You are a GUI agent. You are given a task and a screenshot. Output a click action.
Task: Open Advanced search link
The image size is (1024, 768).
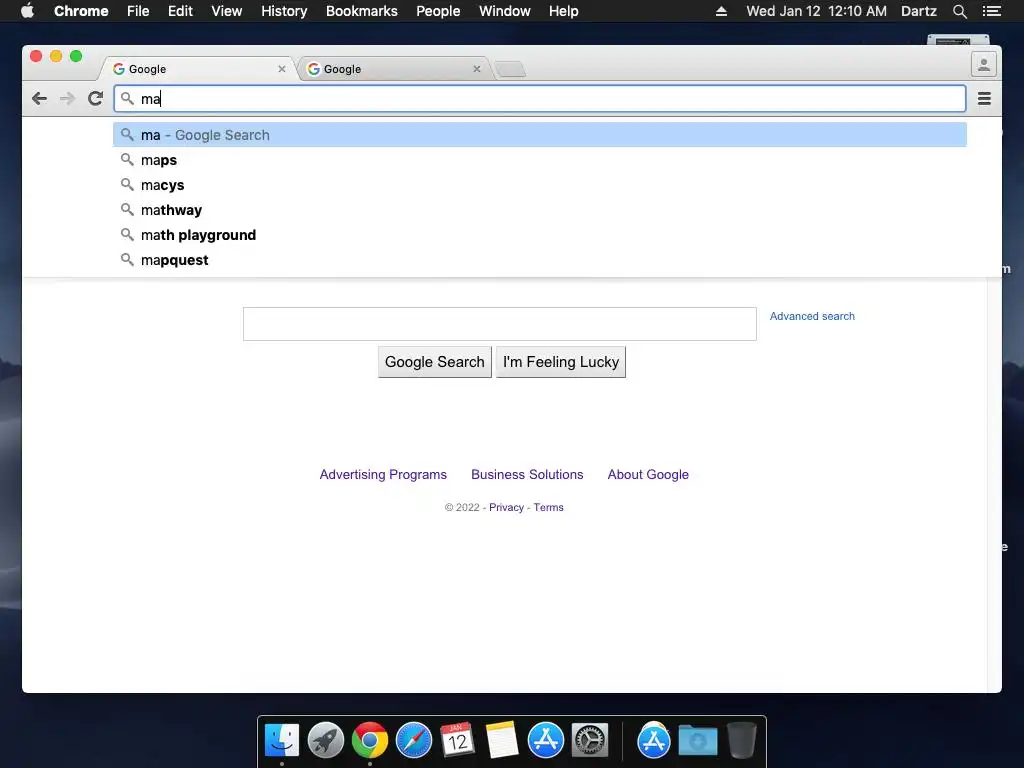[812, 316]
